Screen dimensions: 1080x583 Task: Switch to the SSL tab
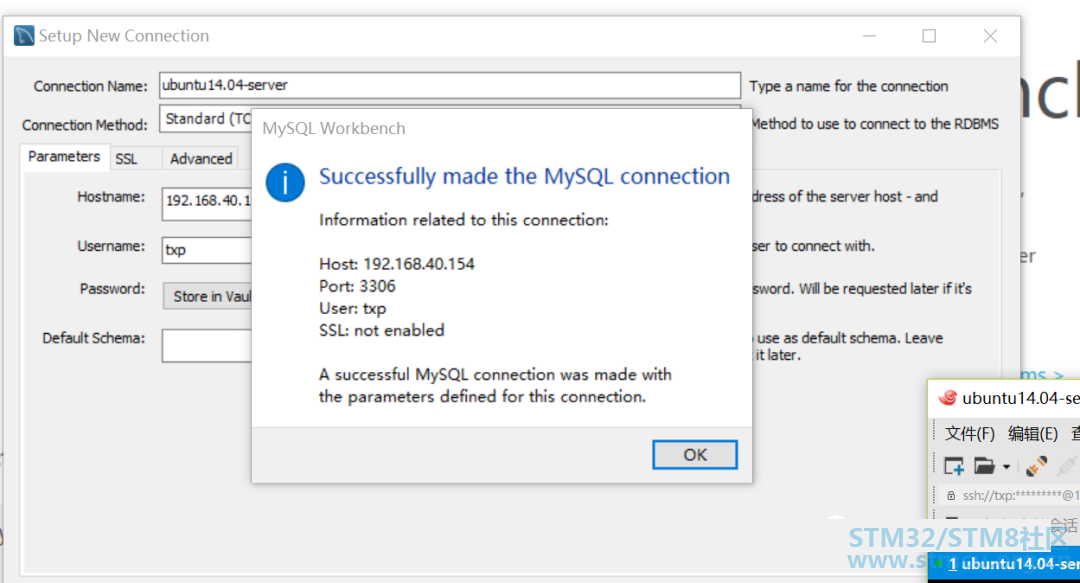126,158
